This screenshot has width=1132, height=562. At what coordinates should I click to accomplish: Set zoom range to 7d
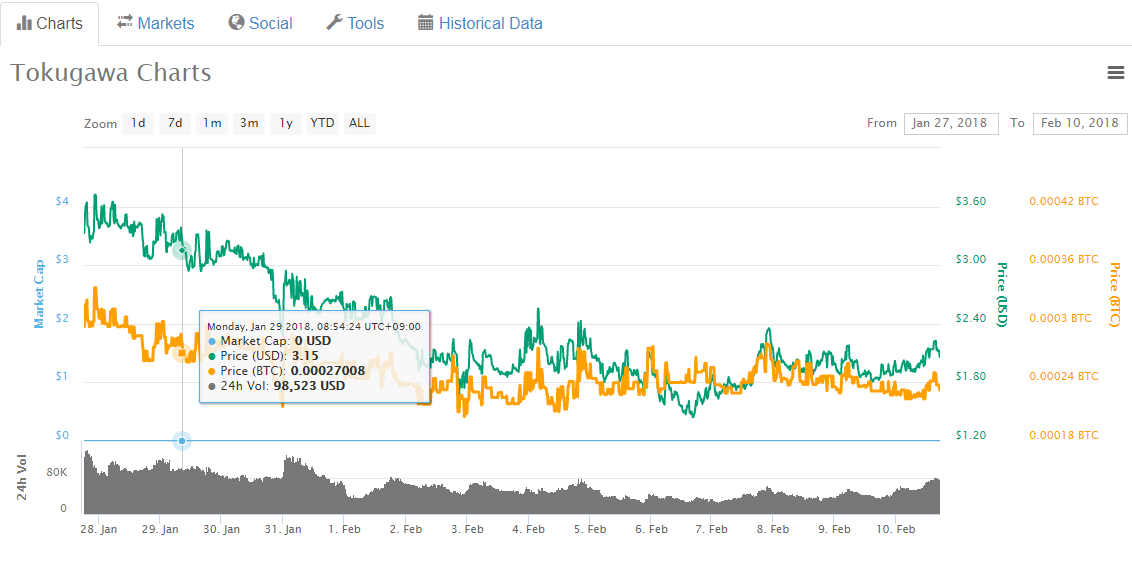click(x=175, y=123)
